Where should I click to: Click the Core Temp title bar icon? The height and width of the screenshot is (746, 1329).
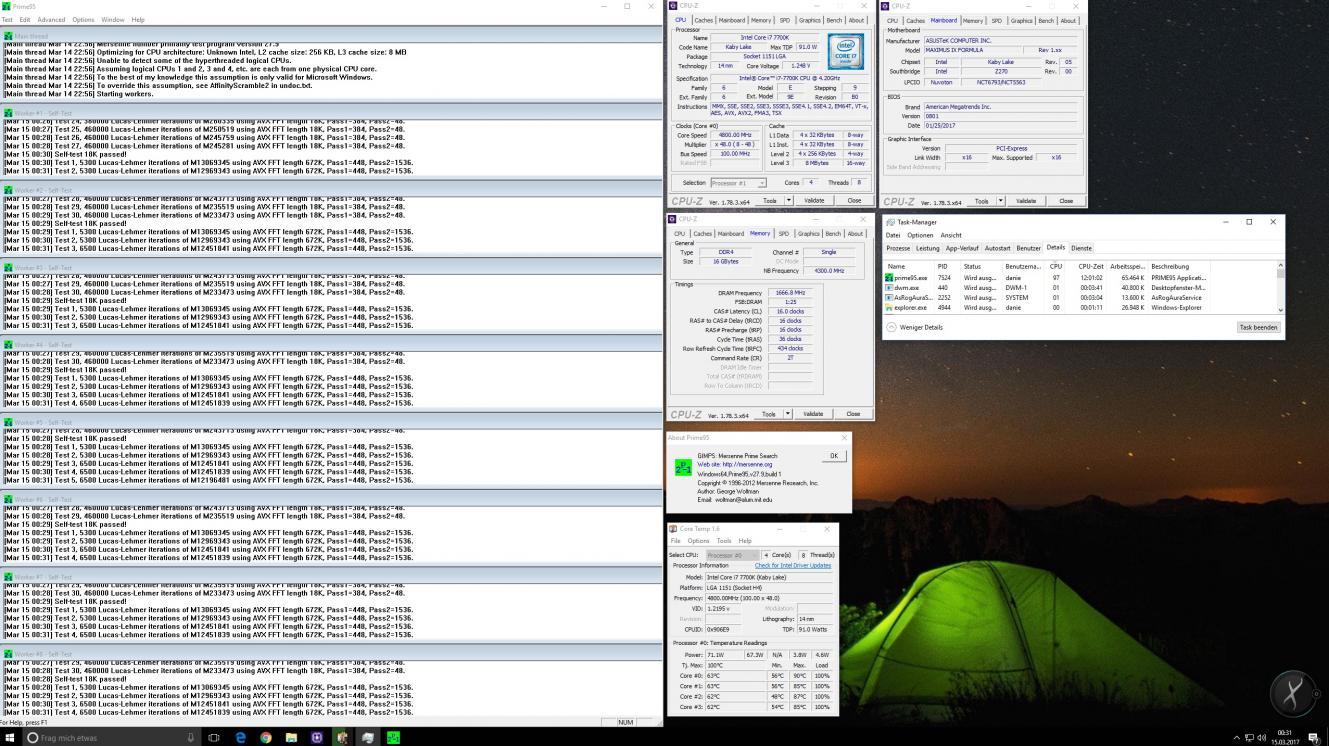[x=673, y=529]
